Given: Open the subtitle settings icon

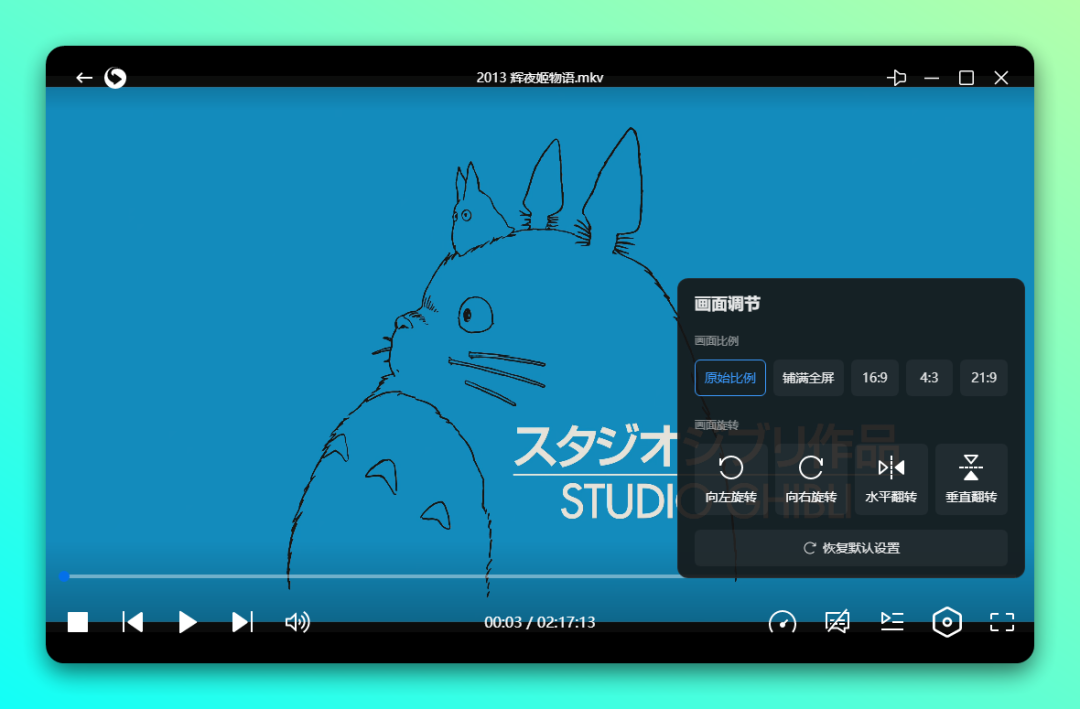Looking at the screenshot, I should tap(838, 622).
